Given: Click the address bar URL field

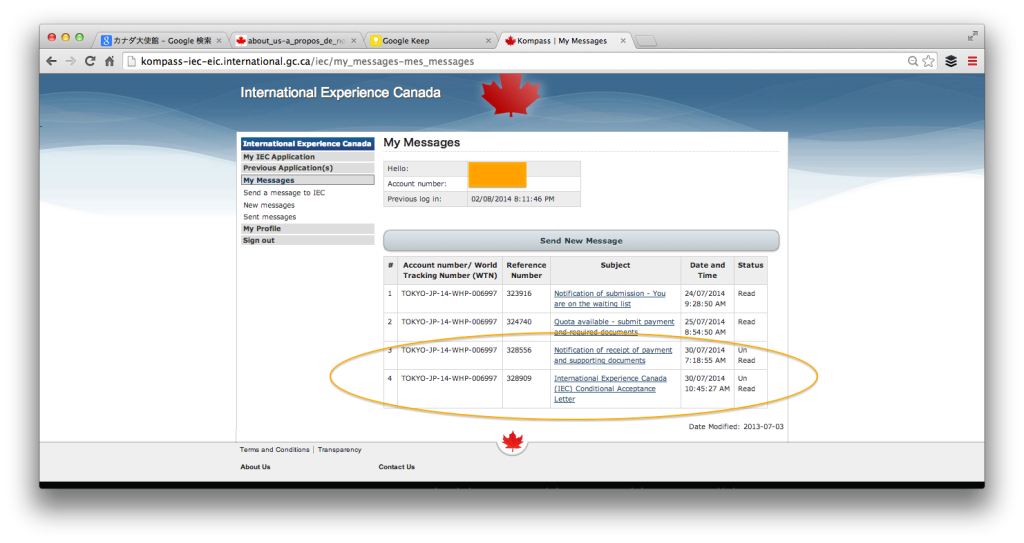Looking at the screenshot, I should coord(500,61).
